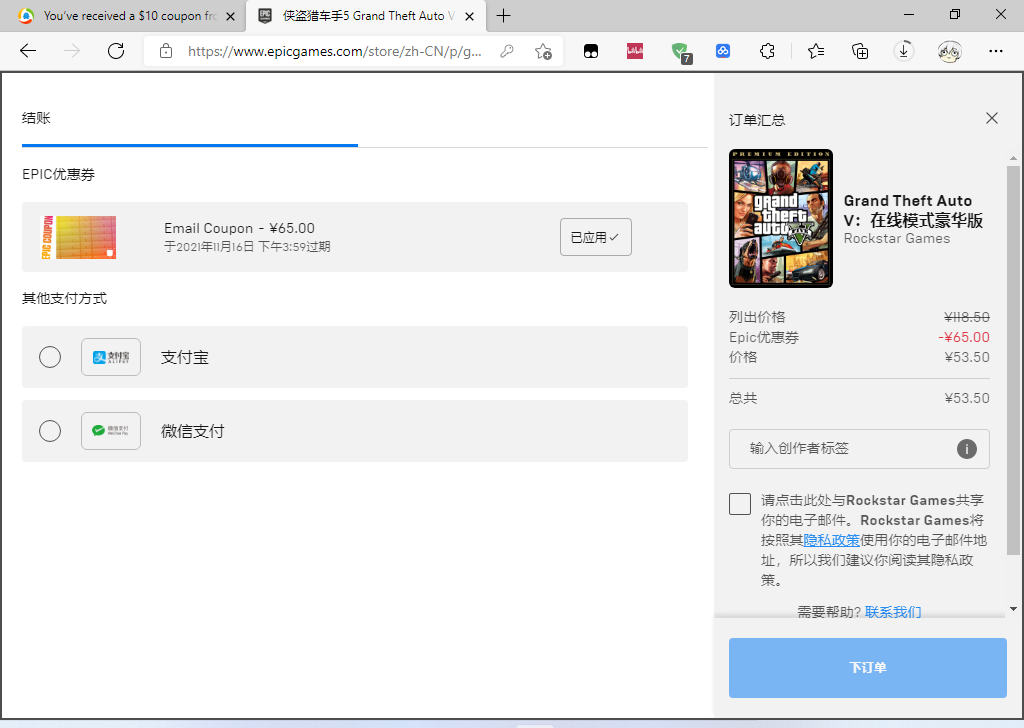Click the ¥118.50 listed price

click(967, 317)
